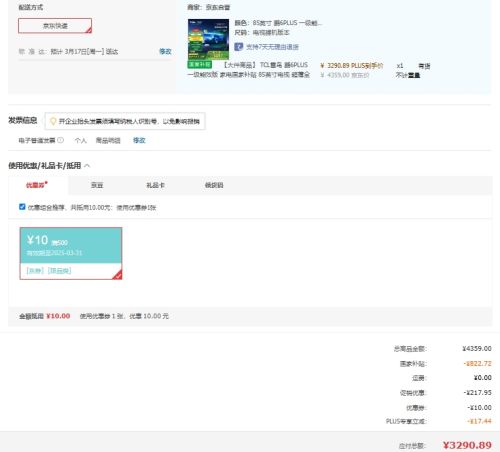Toggle the 优惠组合推荐 checkbox
500x452 pixels.
point(22,207)
